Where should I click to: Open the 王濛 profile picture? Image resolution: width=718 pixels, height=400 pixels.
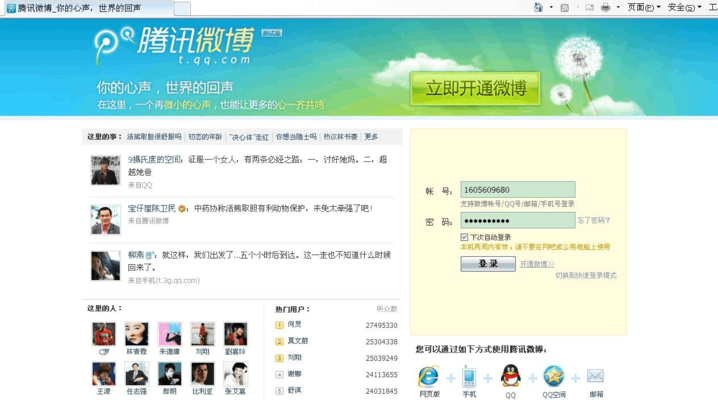pyautogui.click(x=103, y=374)
